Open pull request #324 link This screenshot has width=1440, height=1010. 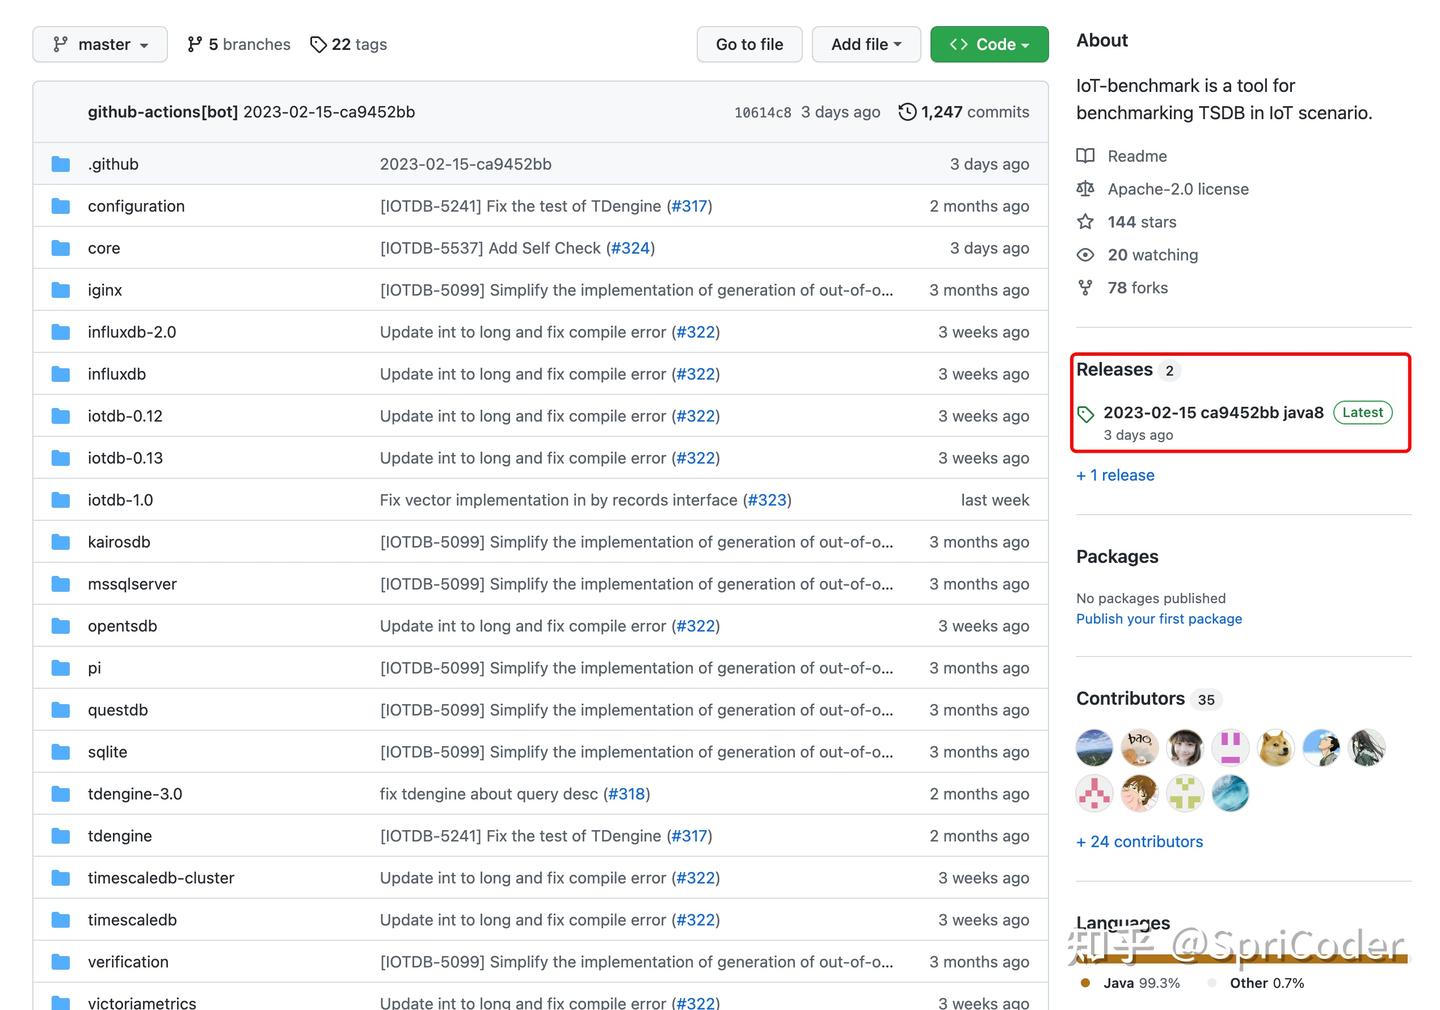630,248
